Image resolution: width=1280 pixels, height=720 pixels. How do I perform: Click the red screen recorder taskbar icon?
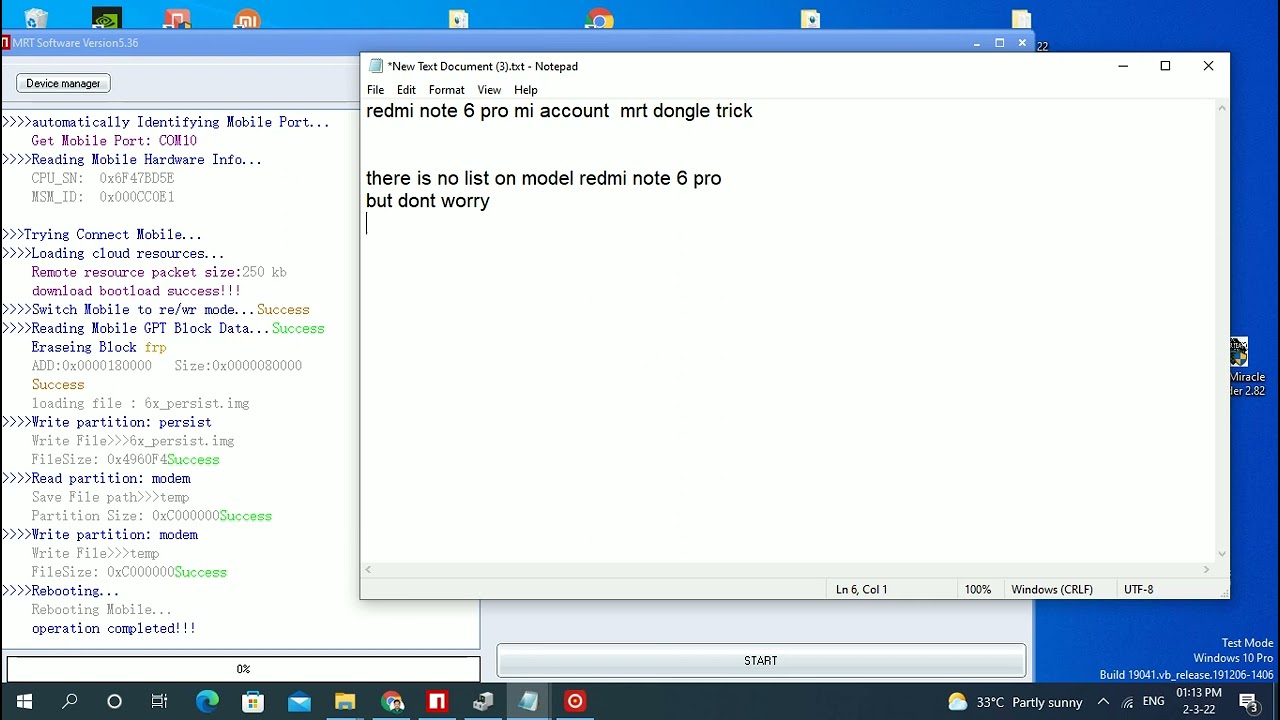pos(575,702)
